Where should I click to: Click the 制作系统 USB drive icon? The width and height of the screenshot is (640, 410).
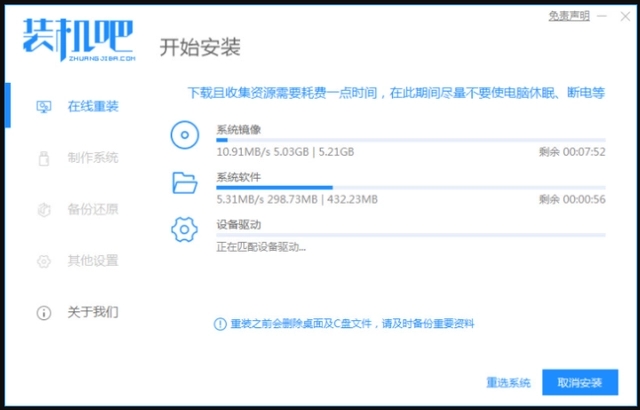tap(44, 158)
